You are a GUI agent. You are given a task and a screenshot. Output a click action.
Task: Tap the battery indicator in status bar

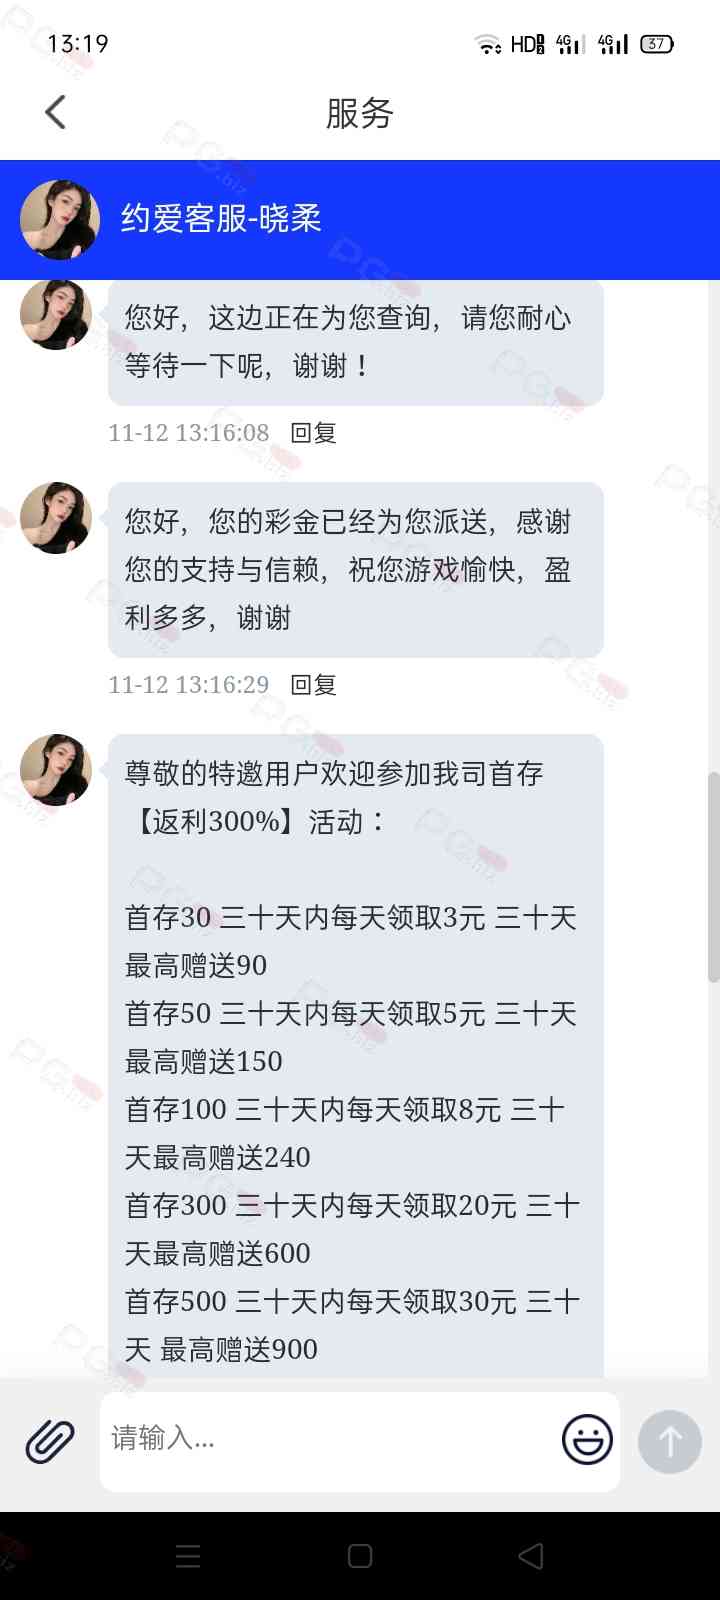tap(657, 44)
